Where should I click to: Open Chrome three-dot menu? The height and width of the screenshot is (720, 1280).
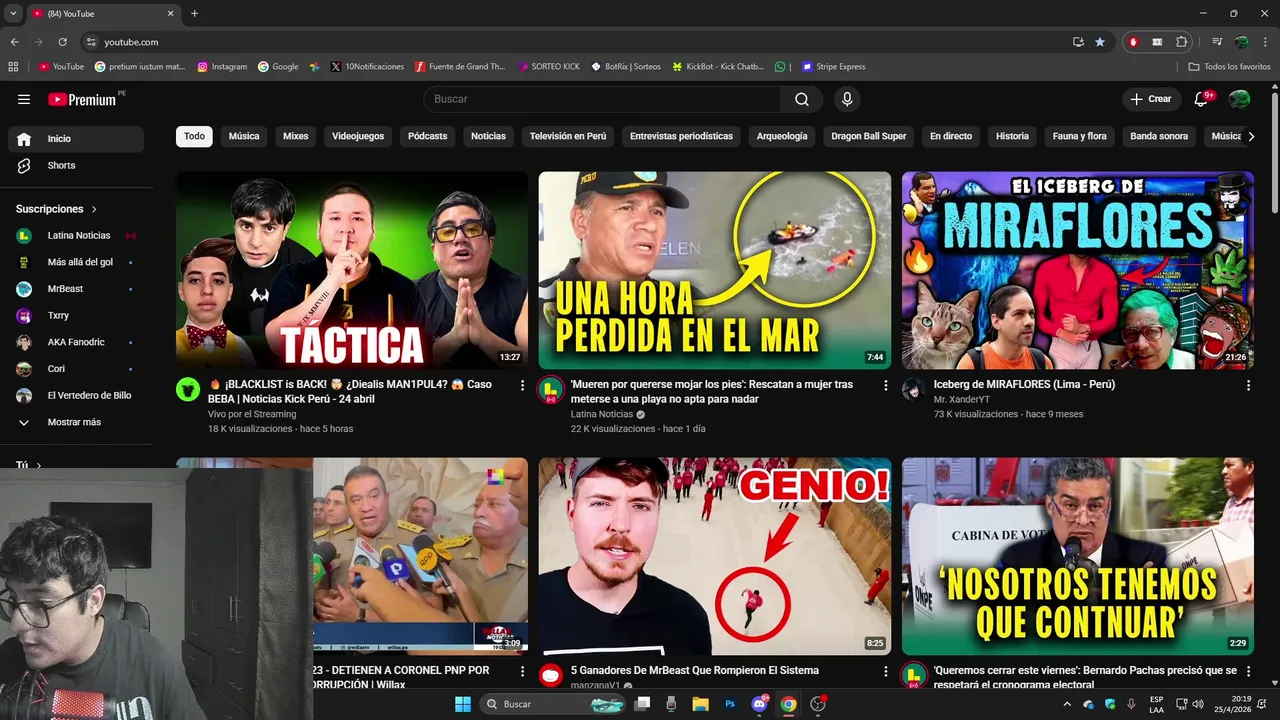1265,42
